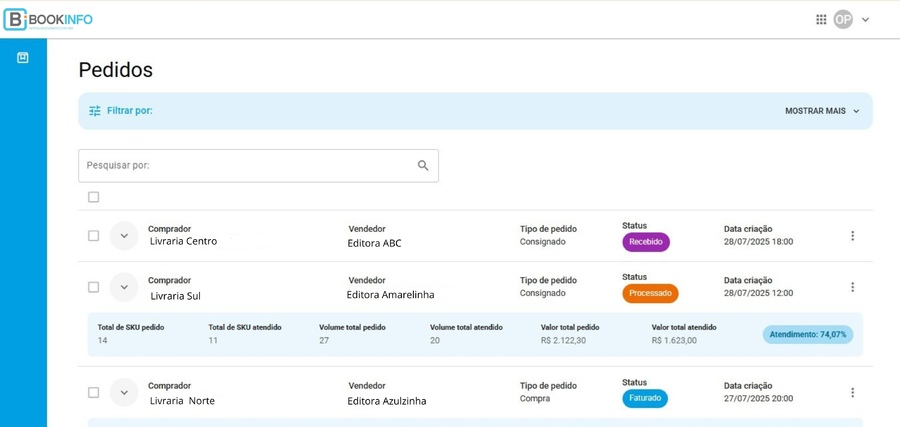Screen dimensions: 900x427
Task: Toggle the Livraria Norte order details chevron
Action: coord(124,393)
